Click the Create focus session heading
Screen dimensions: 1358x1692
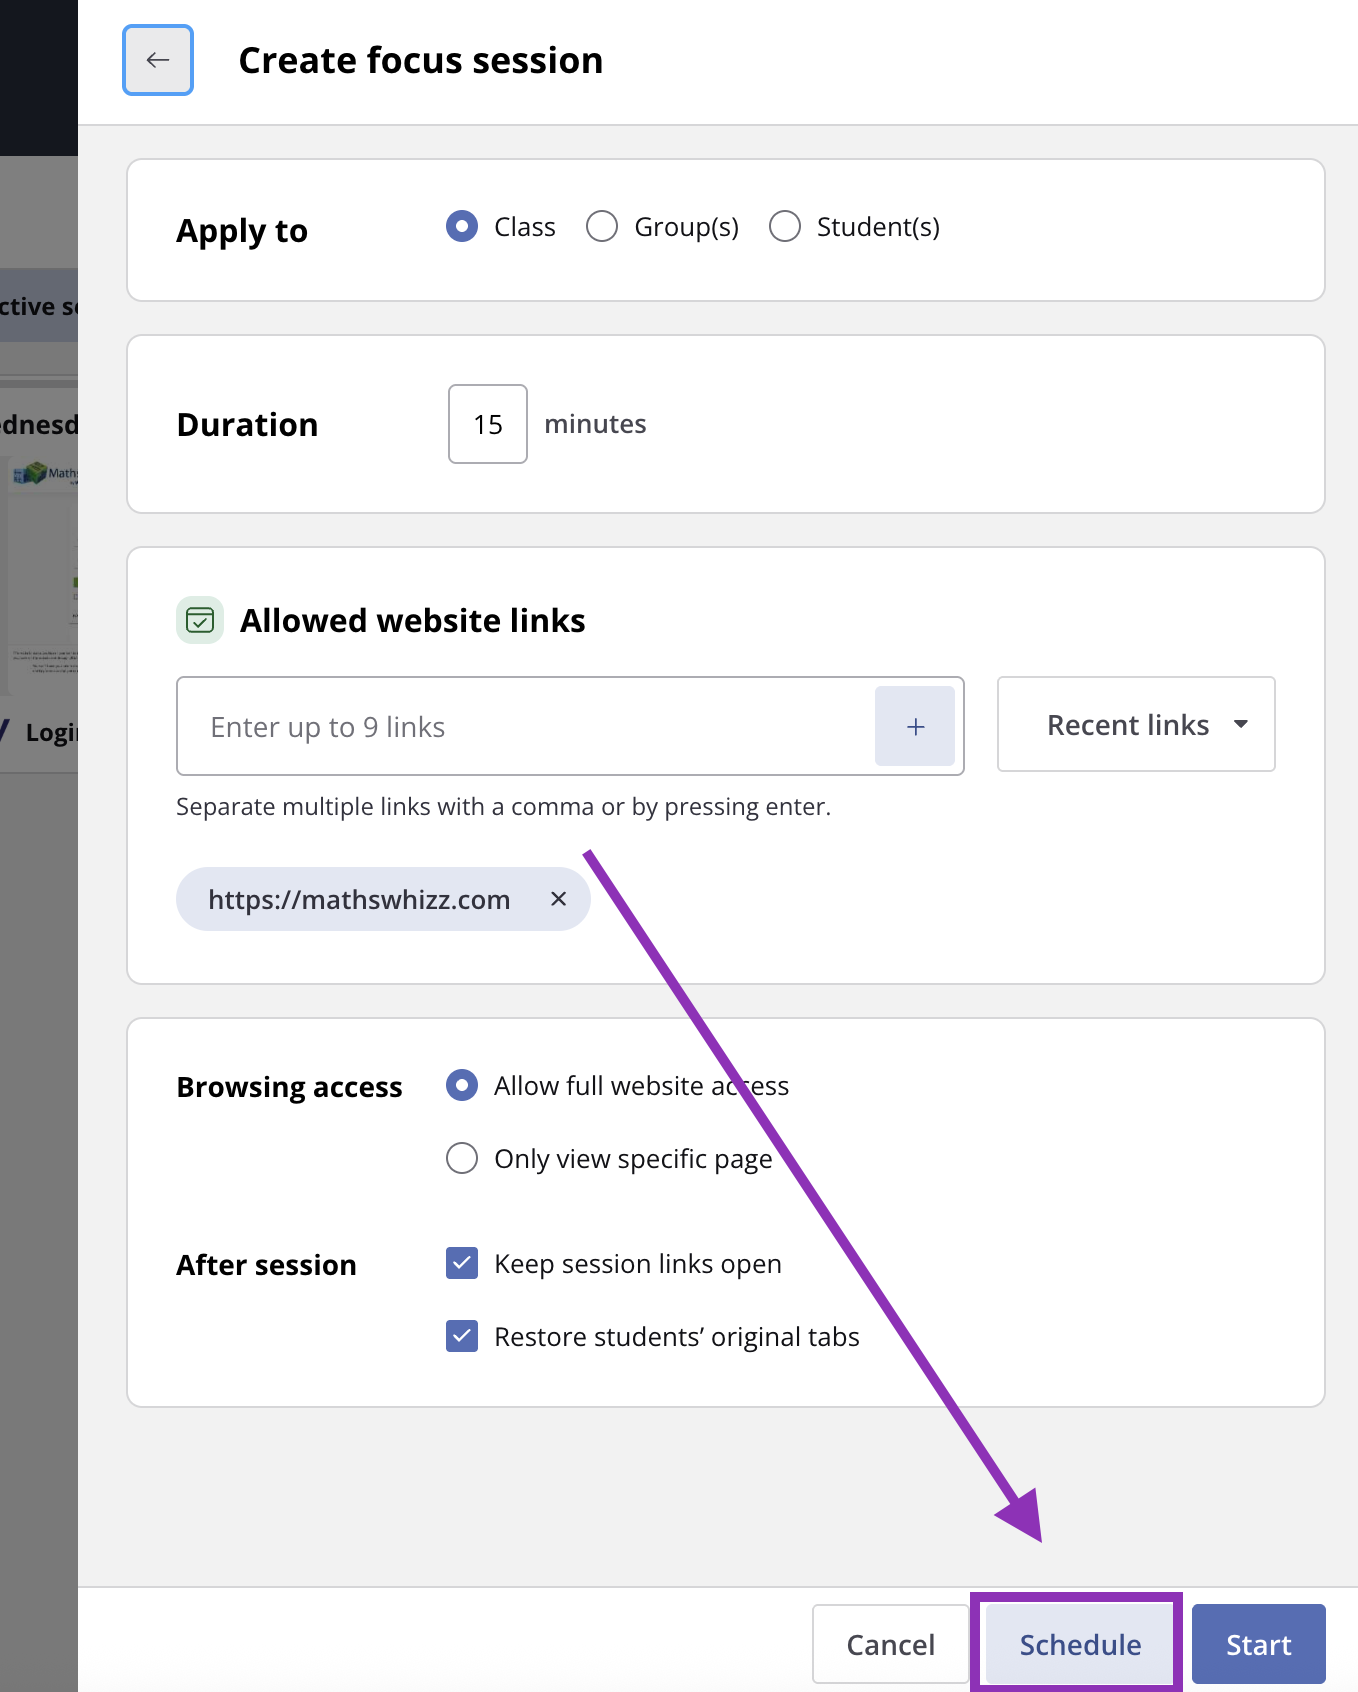click(421, 60)
